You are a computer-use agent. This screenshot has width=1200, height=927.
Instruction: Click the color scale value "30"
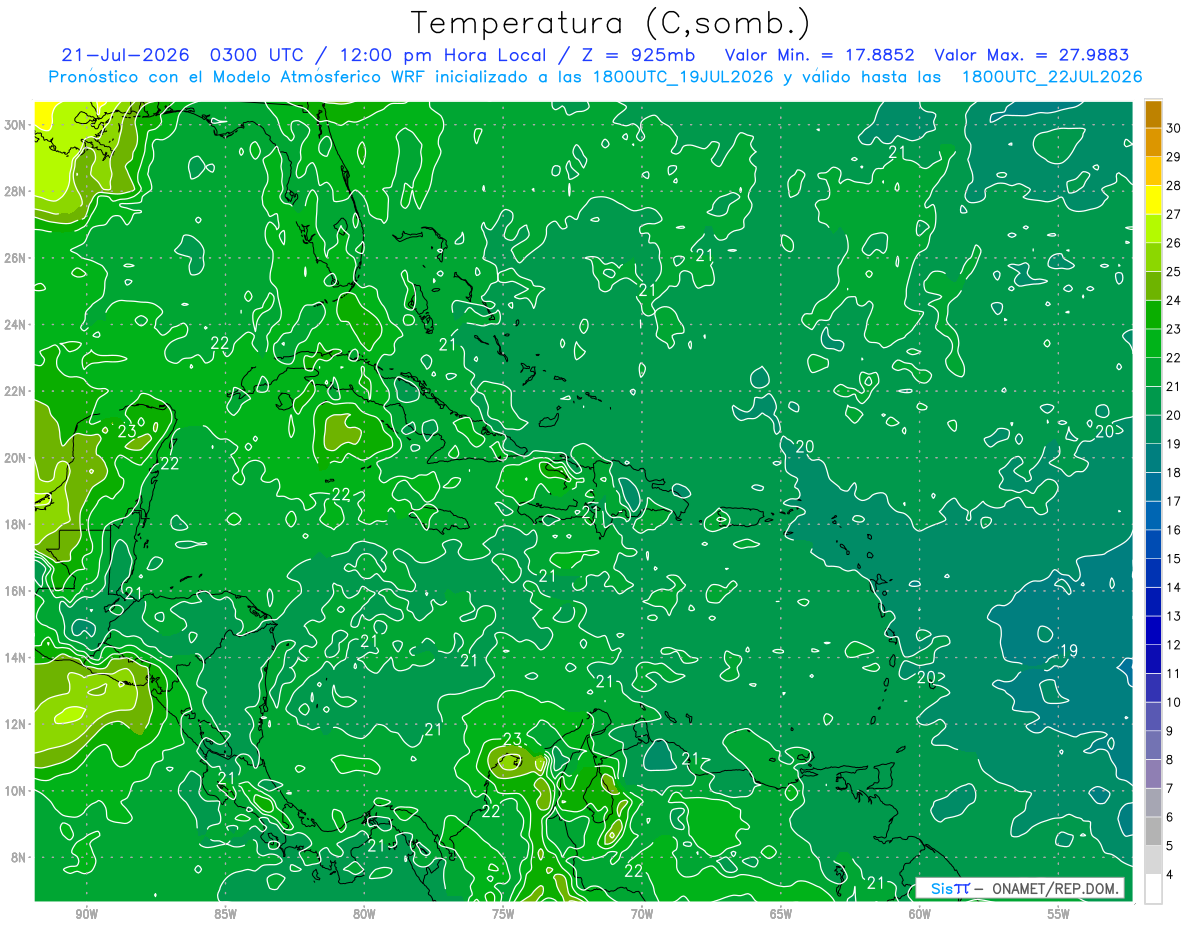coord(1175,128)
